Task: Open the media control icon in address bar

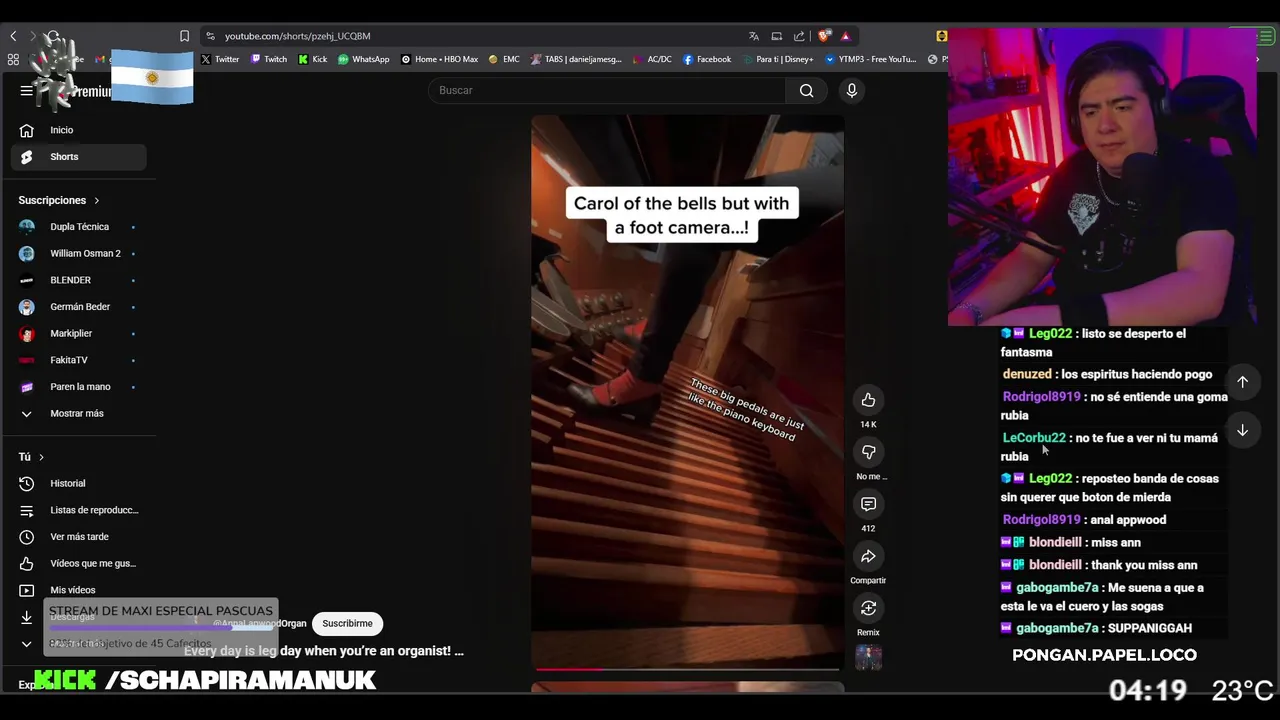Action: click(777, 36)
